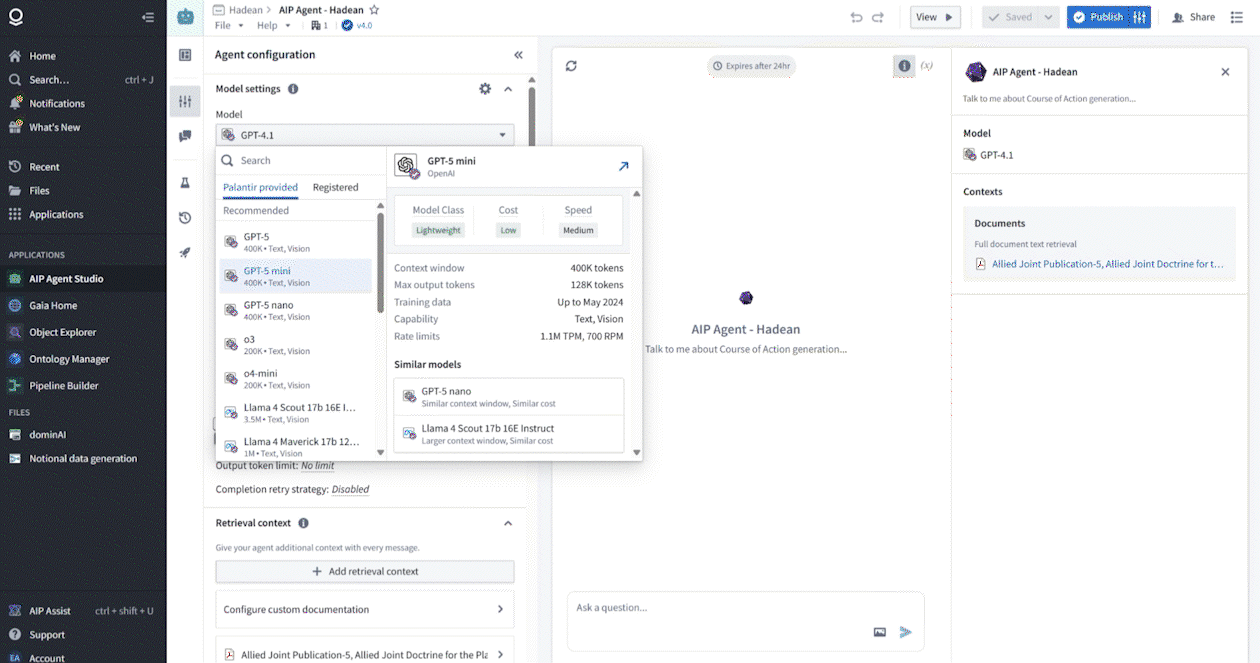Viewport: 1260px width, 663px height.
Task: Click the image upload icon in chat box
Action: [880, 632]
